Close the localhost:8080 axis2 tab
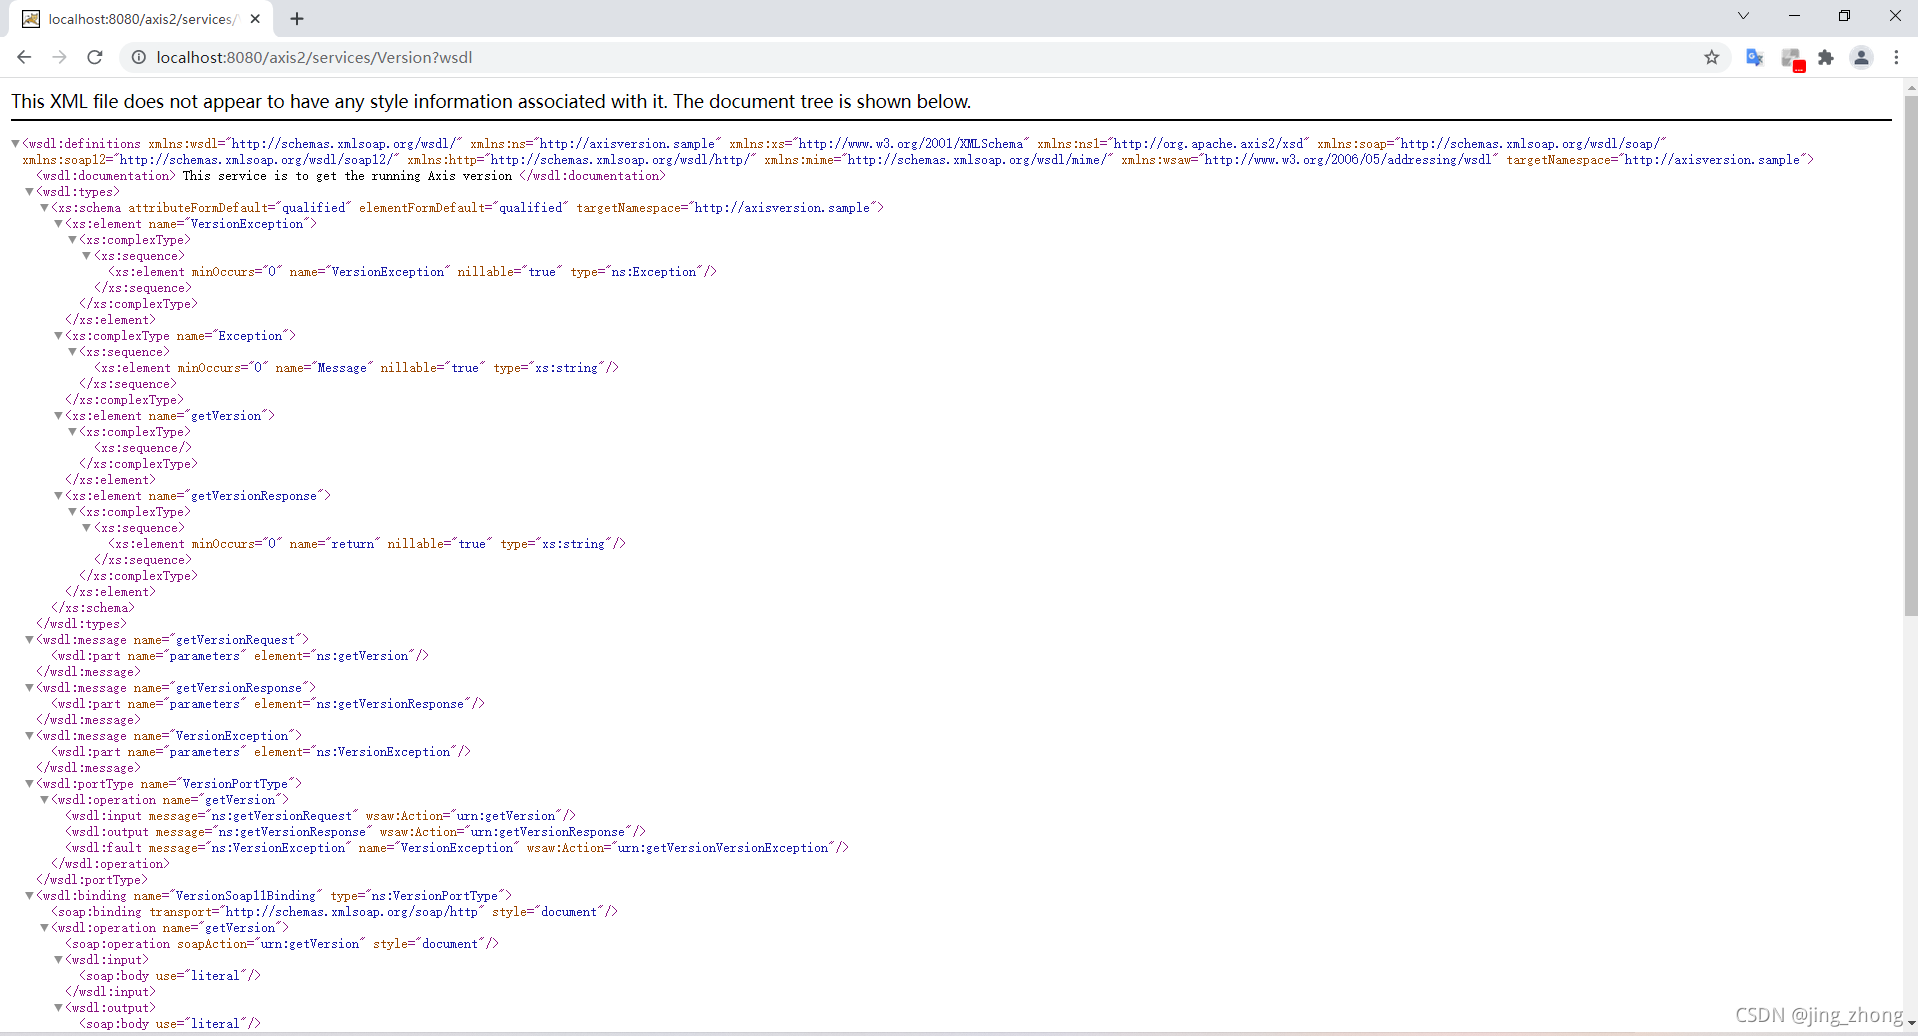Screen dimensions: 1918x1036 click(255, 18)
